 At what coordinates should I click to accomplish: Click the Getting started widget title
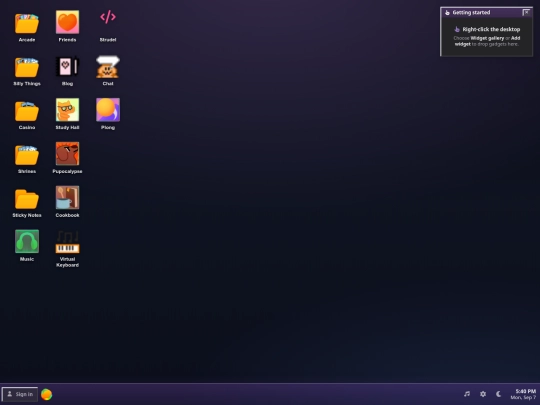coord(471,12)
